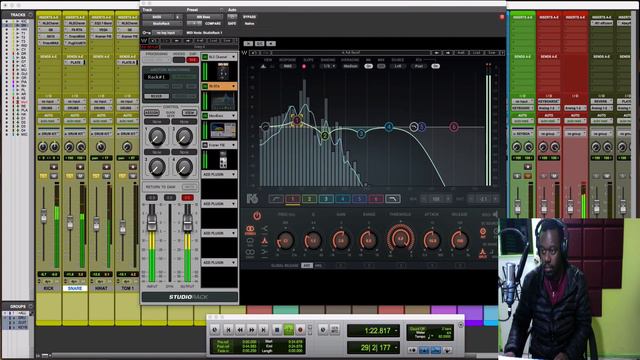Screen dimensions: 640x360
Task: Select band 6 node on F6 graph
Action: [x=453, y=127]
